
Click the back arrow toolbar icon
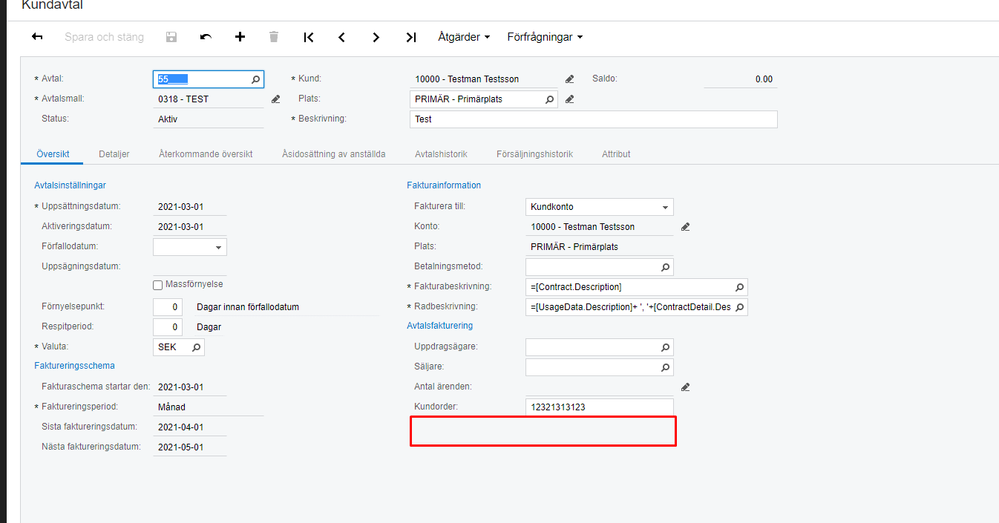[x=38, y=37]
